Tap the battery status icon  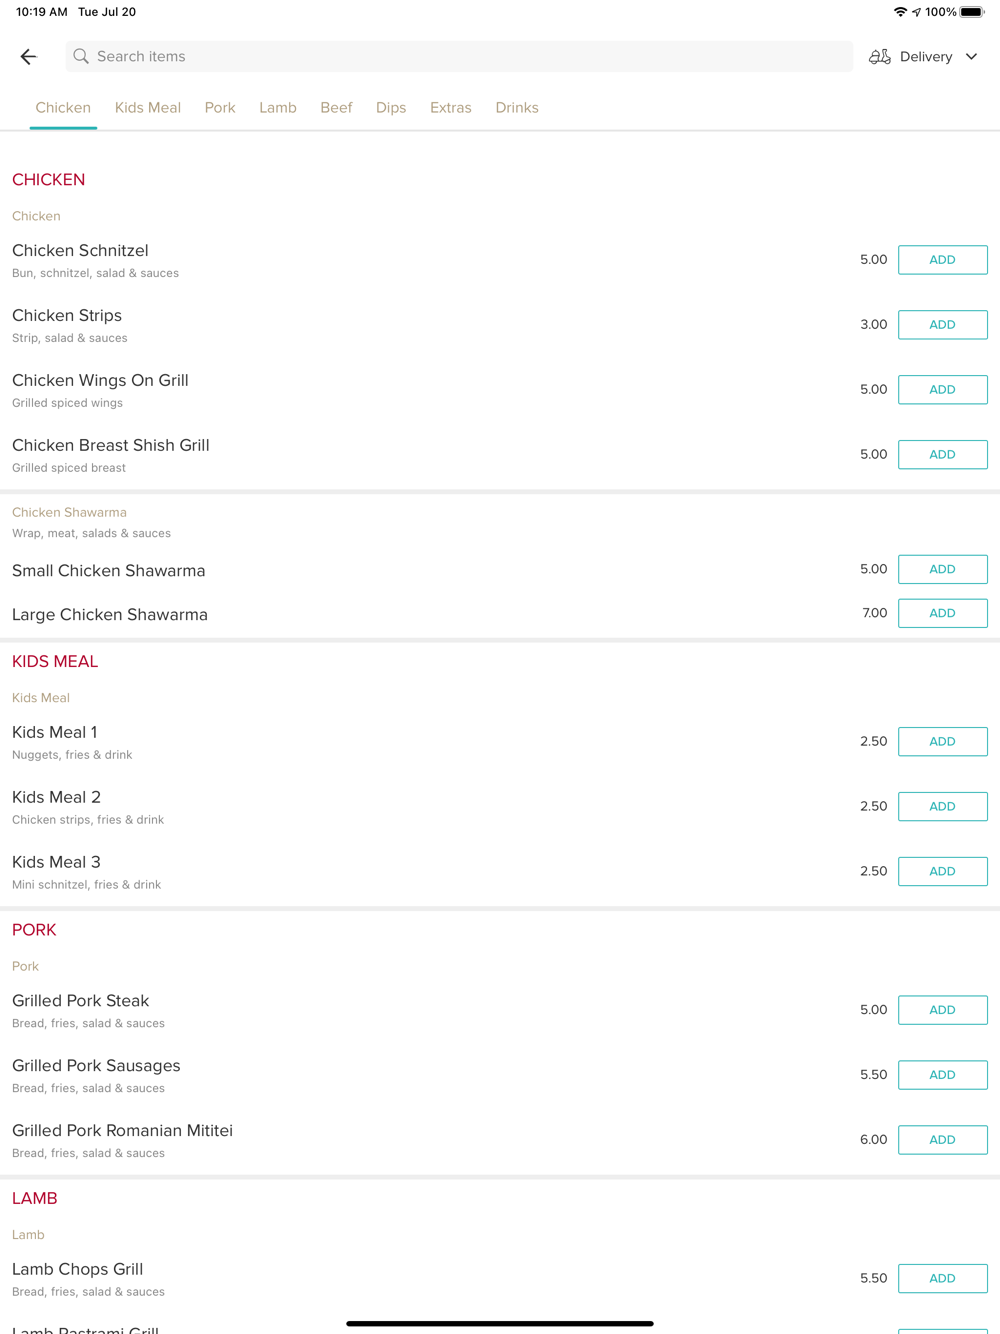[972, 12]
